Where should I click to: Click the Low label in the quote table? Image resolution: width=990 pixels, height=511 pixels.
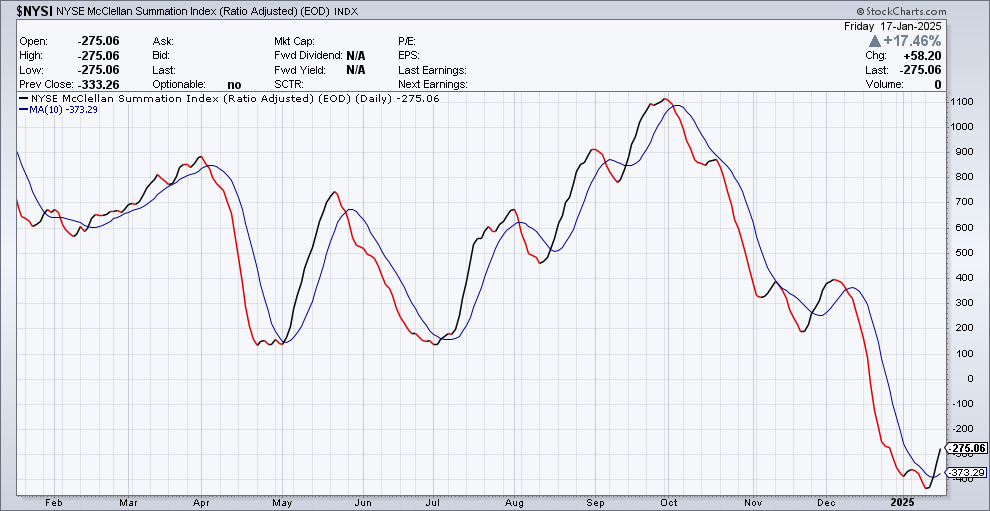(30, 70)
